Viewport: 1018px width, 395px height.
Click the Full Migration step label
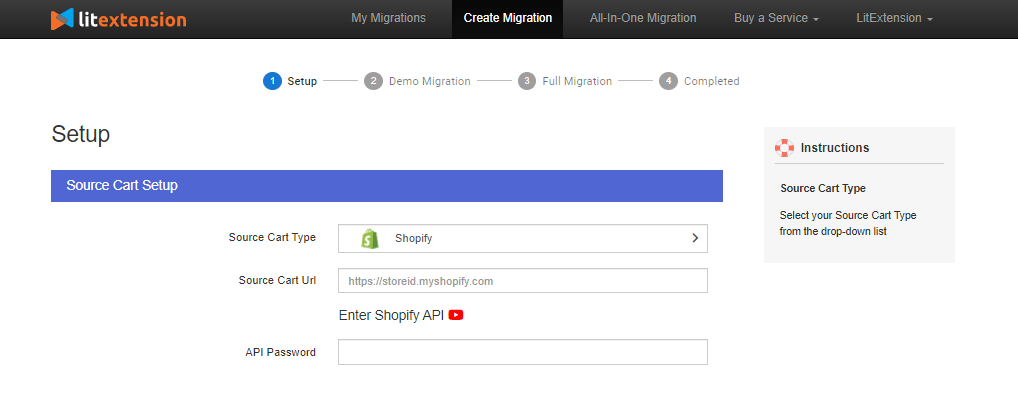[577, 81]
